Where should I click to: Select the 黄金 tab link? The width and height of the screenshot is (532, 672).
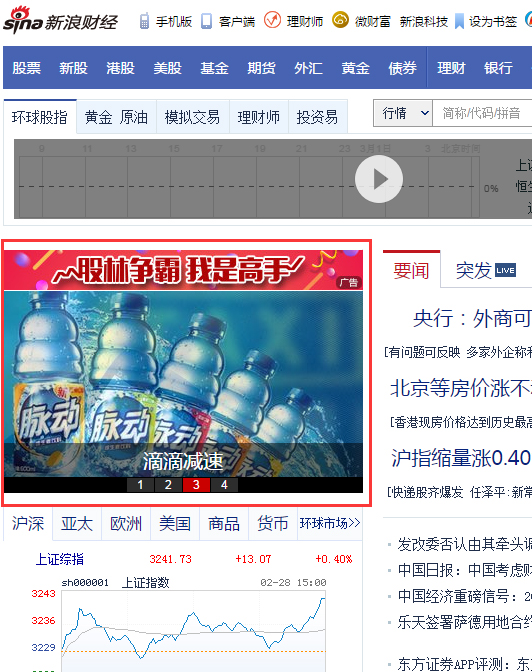98,117
